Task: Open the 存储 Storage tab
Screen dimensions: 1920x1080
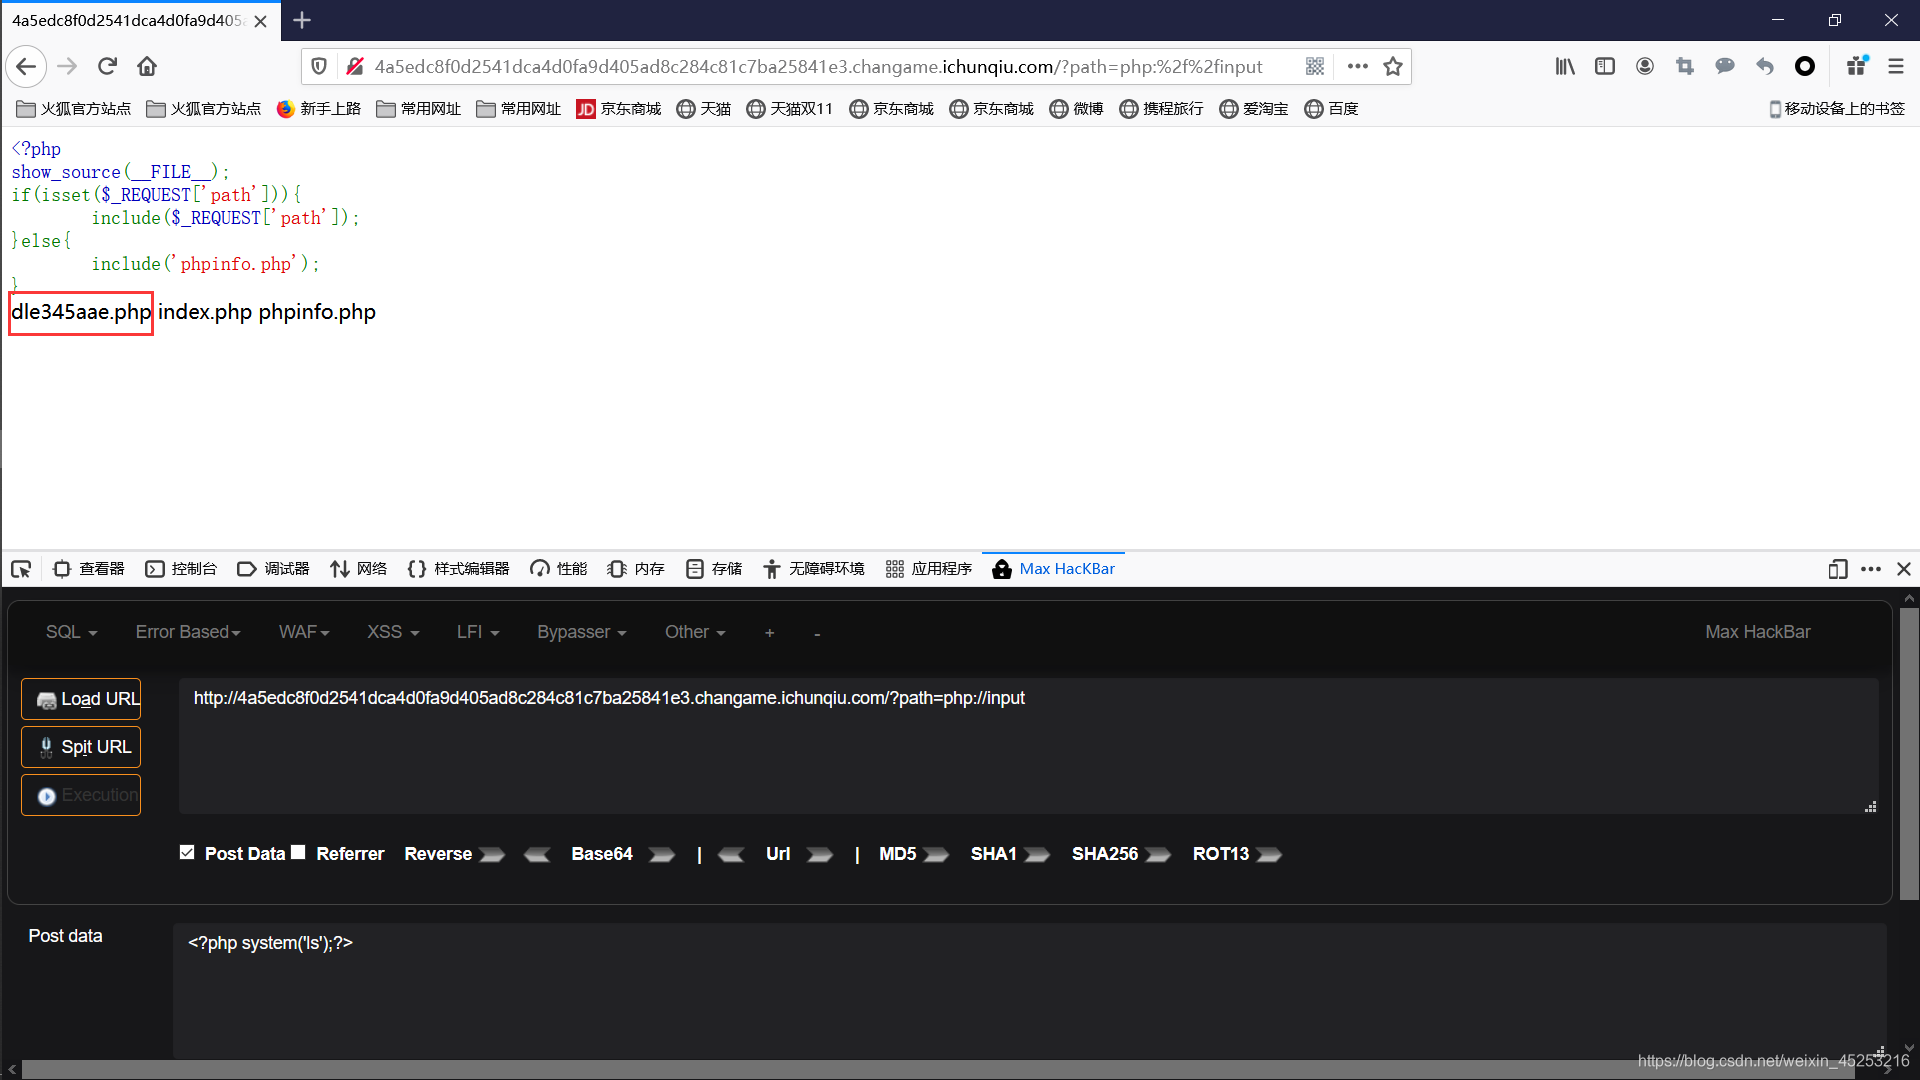Action: tap(714, 569)
